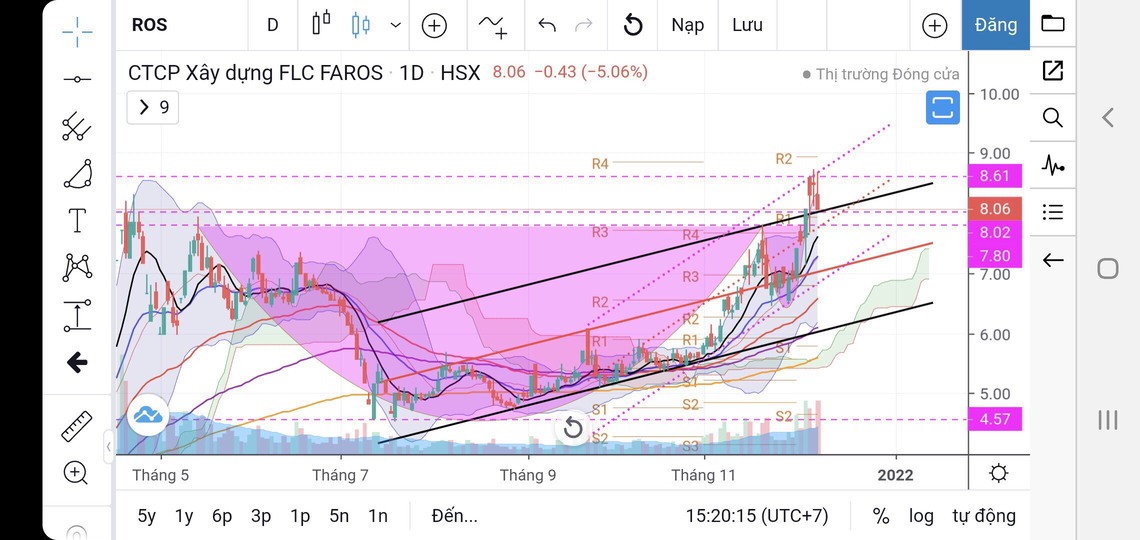Open the symbol search magnifier

[x=1053, y=118]
